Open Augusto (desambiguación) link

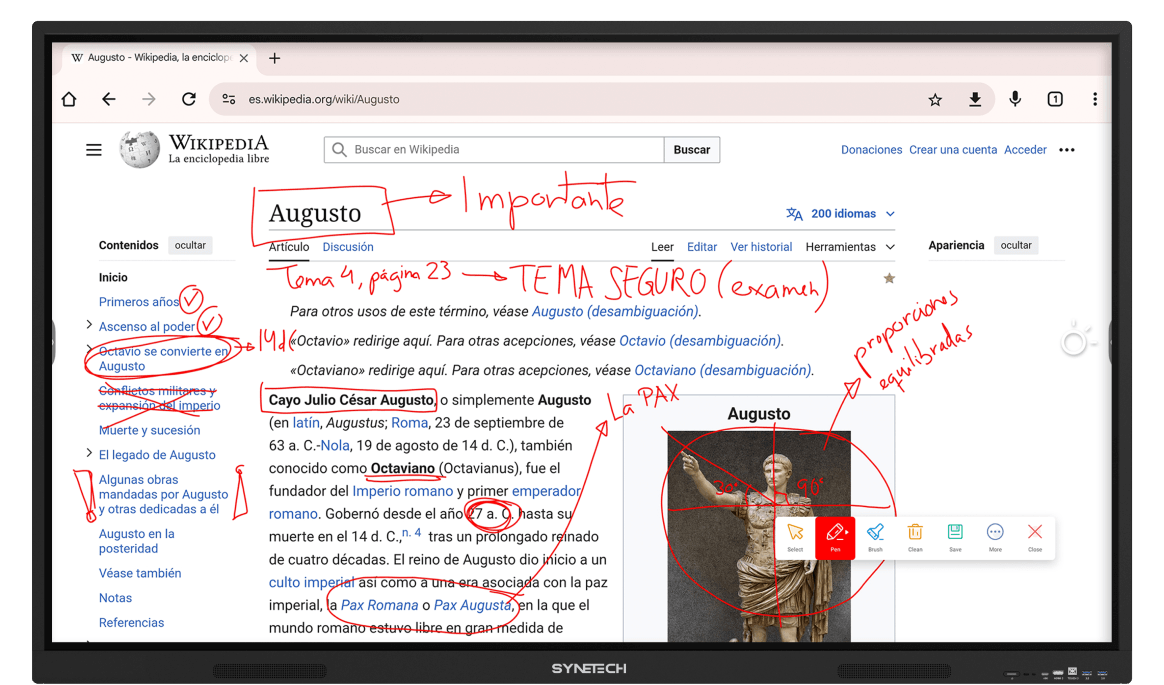(615, 312)
